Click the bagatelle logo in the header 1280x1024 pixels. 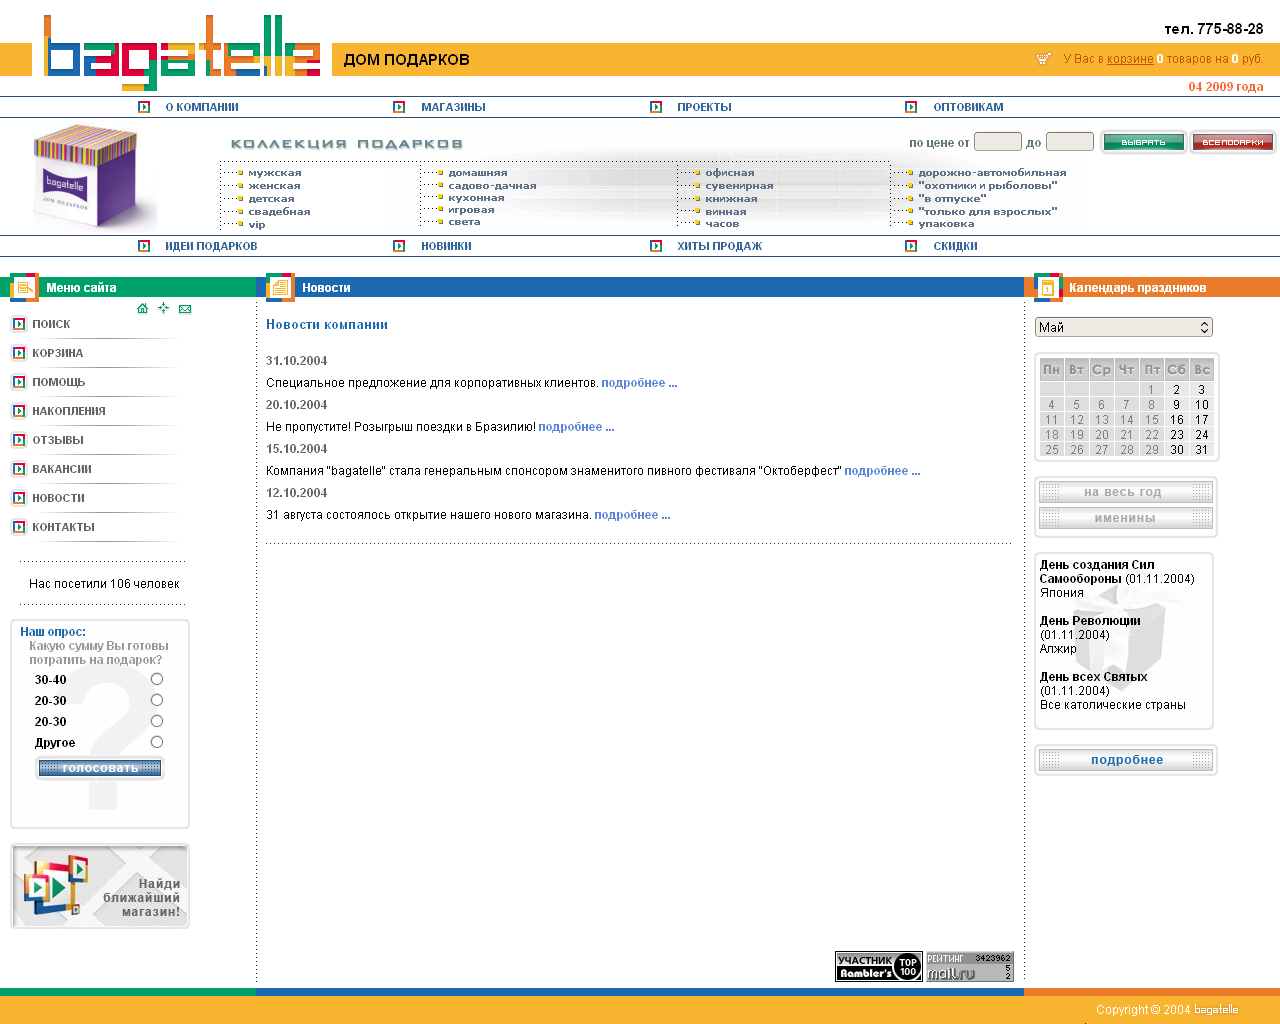coord(182,53)
